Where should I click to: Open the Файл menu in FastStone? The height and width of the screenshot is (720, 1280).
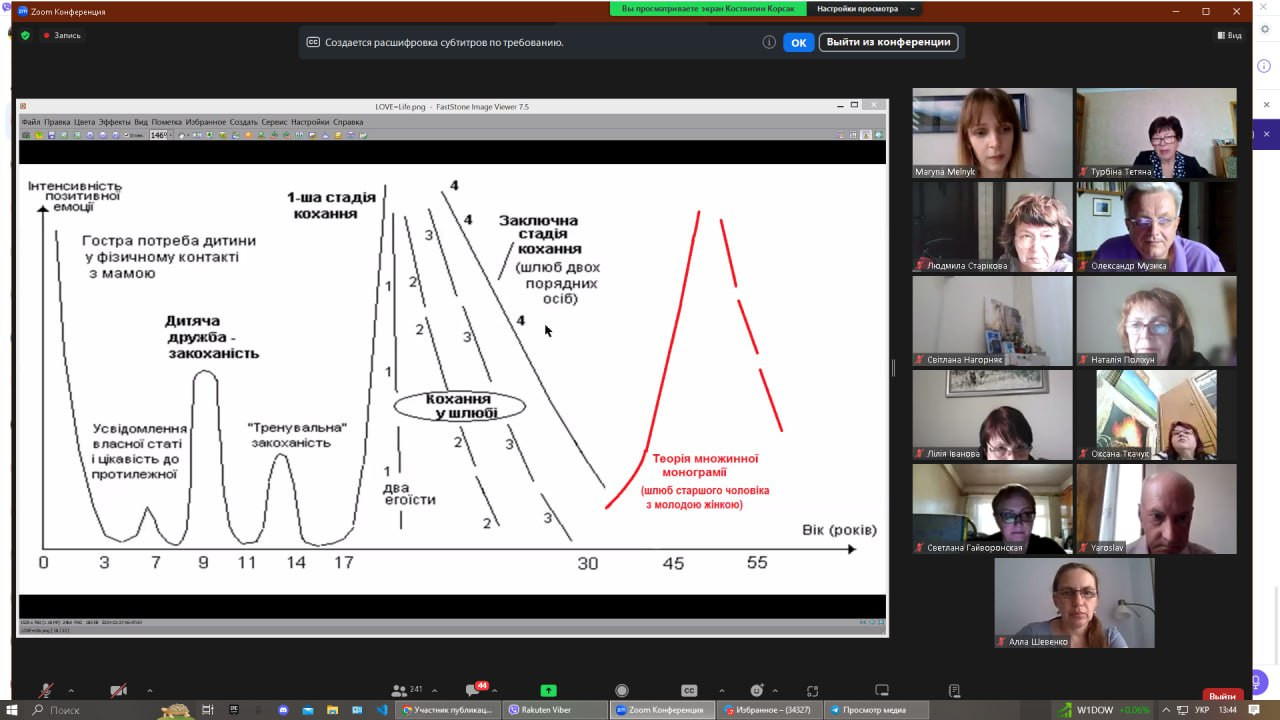coord(31,122)
